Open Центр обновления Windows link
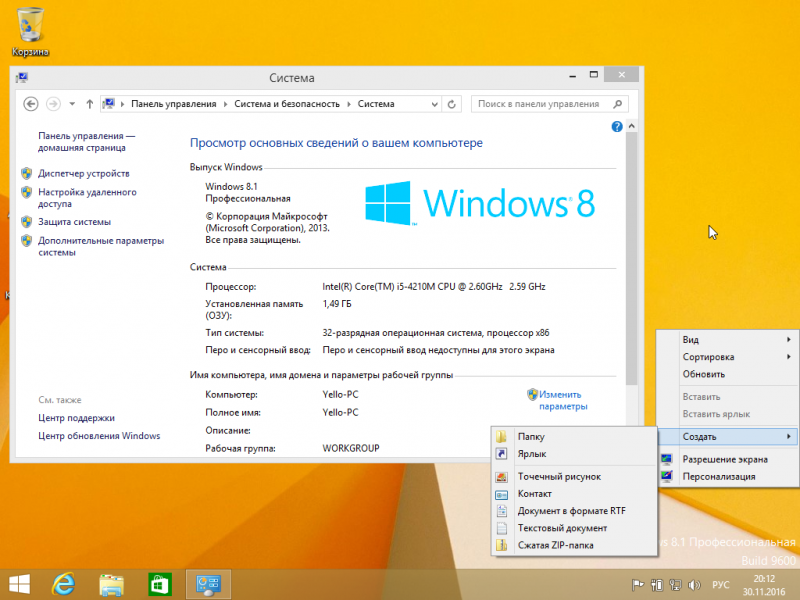Viewport: 800px width, 600px height. tap(99, 436)
